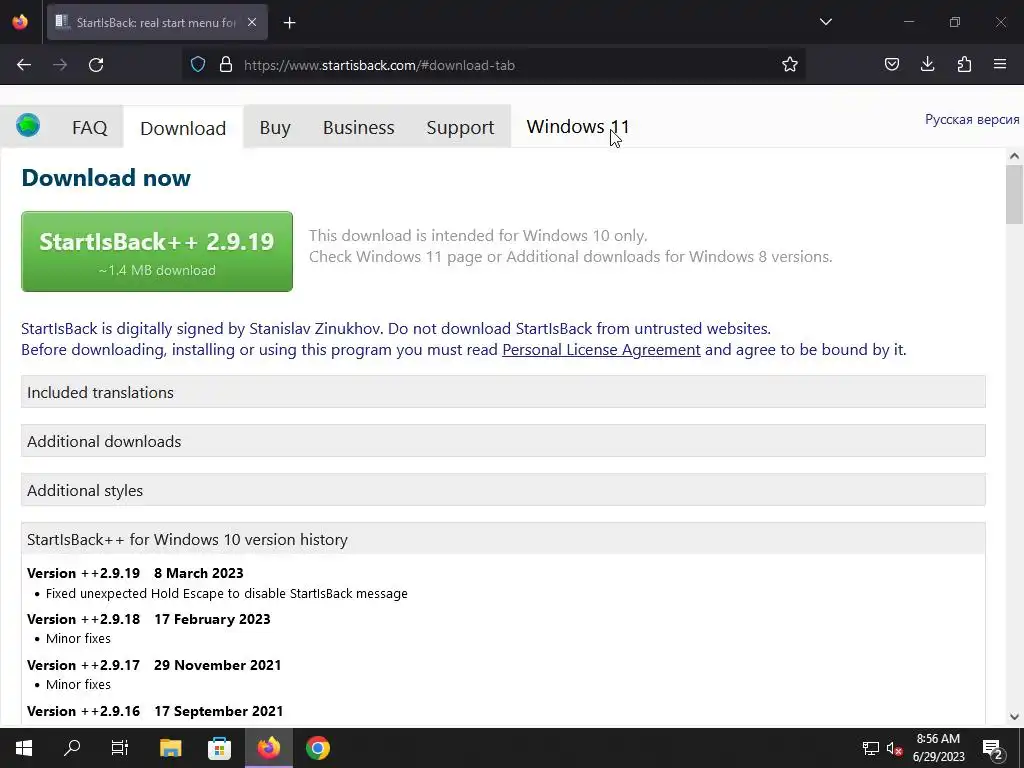
Task: Open taskbar Search magnifier
Action: [x=72, y=748]
